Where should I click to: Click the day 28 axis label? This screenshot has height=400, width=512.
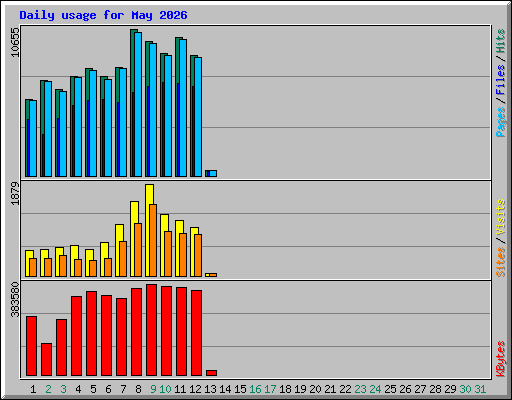[435, 389]
